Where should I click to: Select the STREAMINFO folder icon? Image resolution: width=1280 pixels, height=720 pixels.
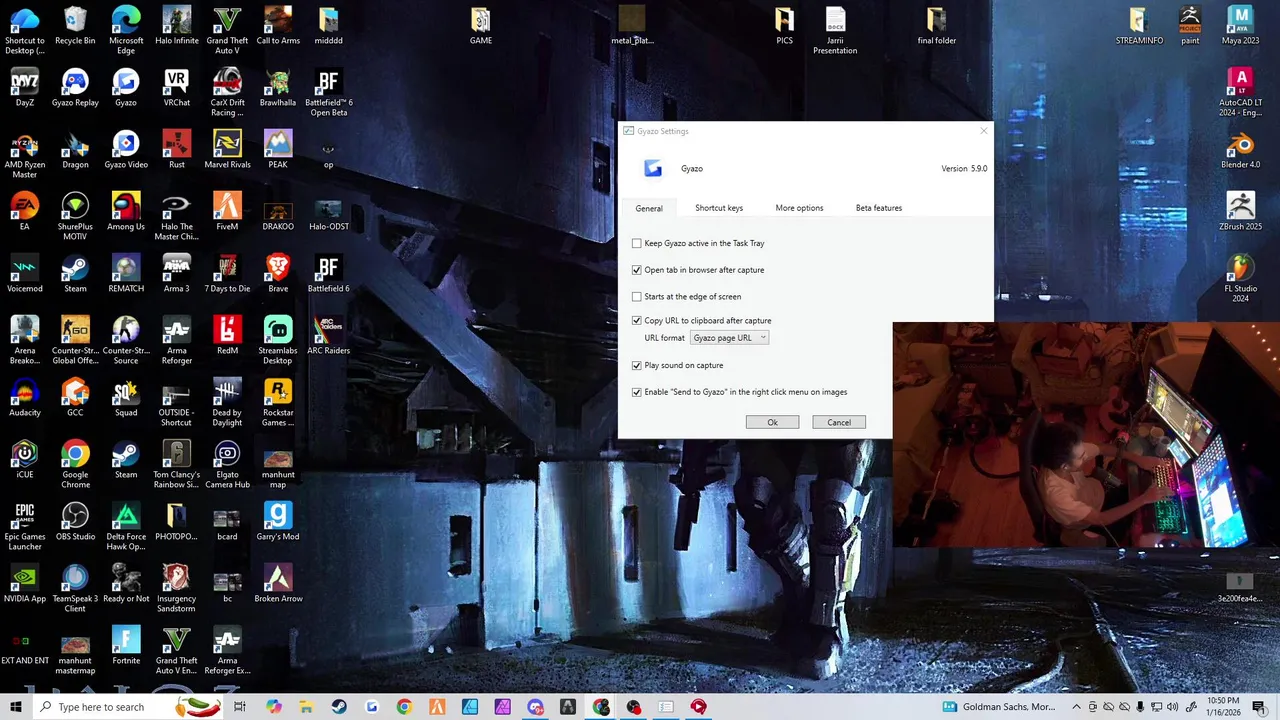point(1140,26)
